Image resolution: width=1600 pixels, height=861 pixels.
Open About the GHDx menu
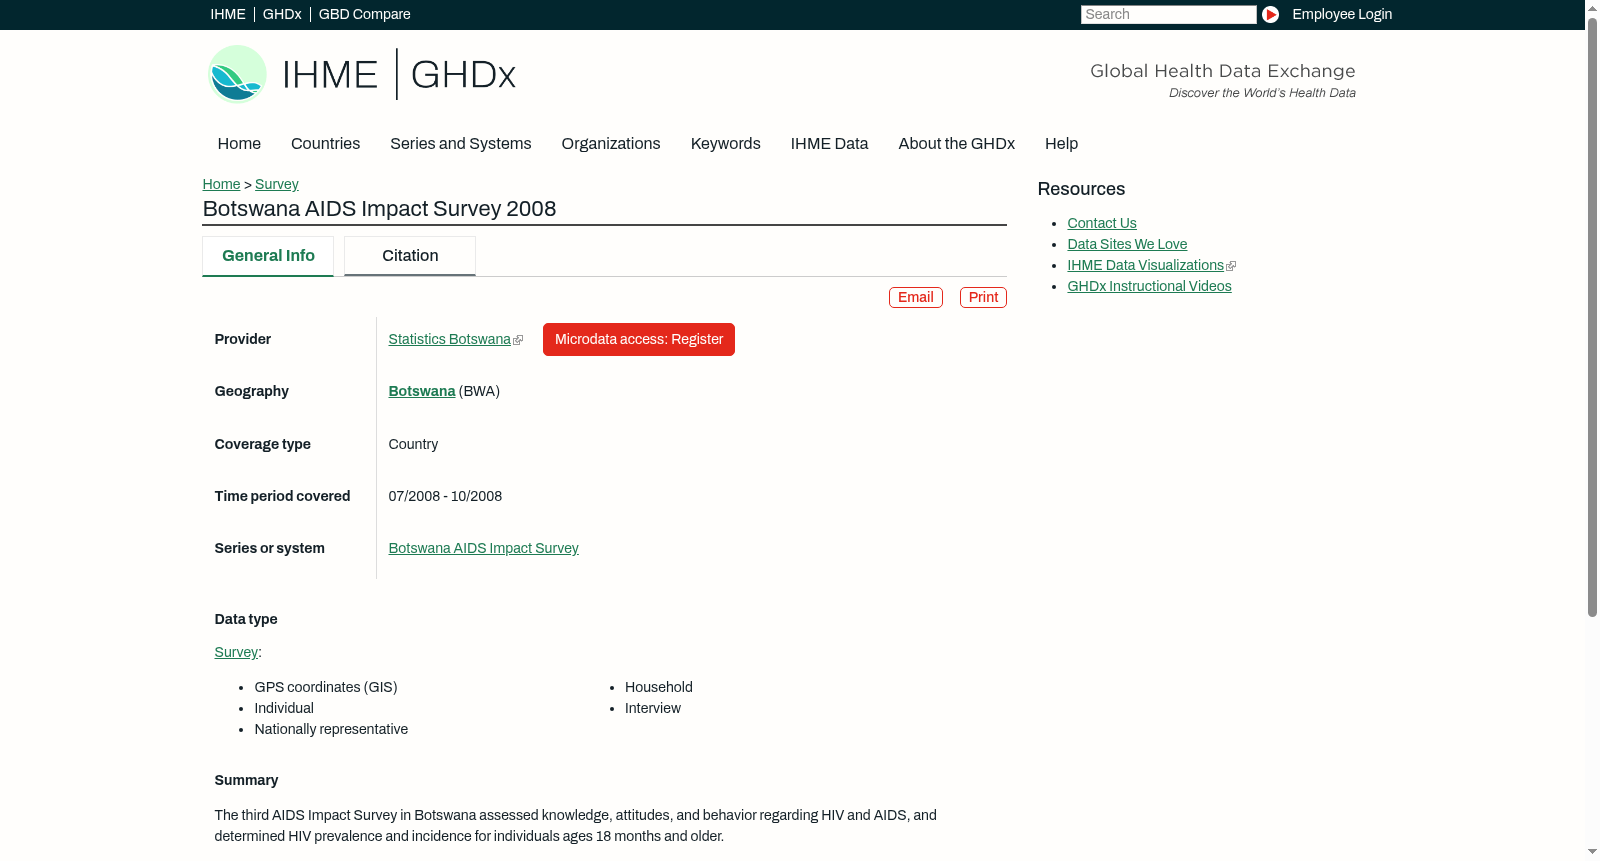tap(956, 144)
